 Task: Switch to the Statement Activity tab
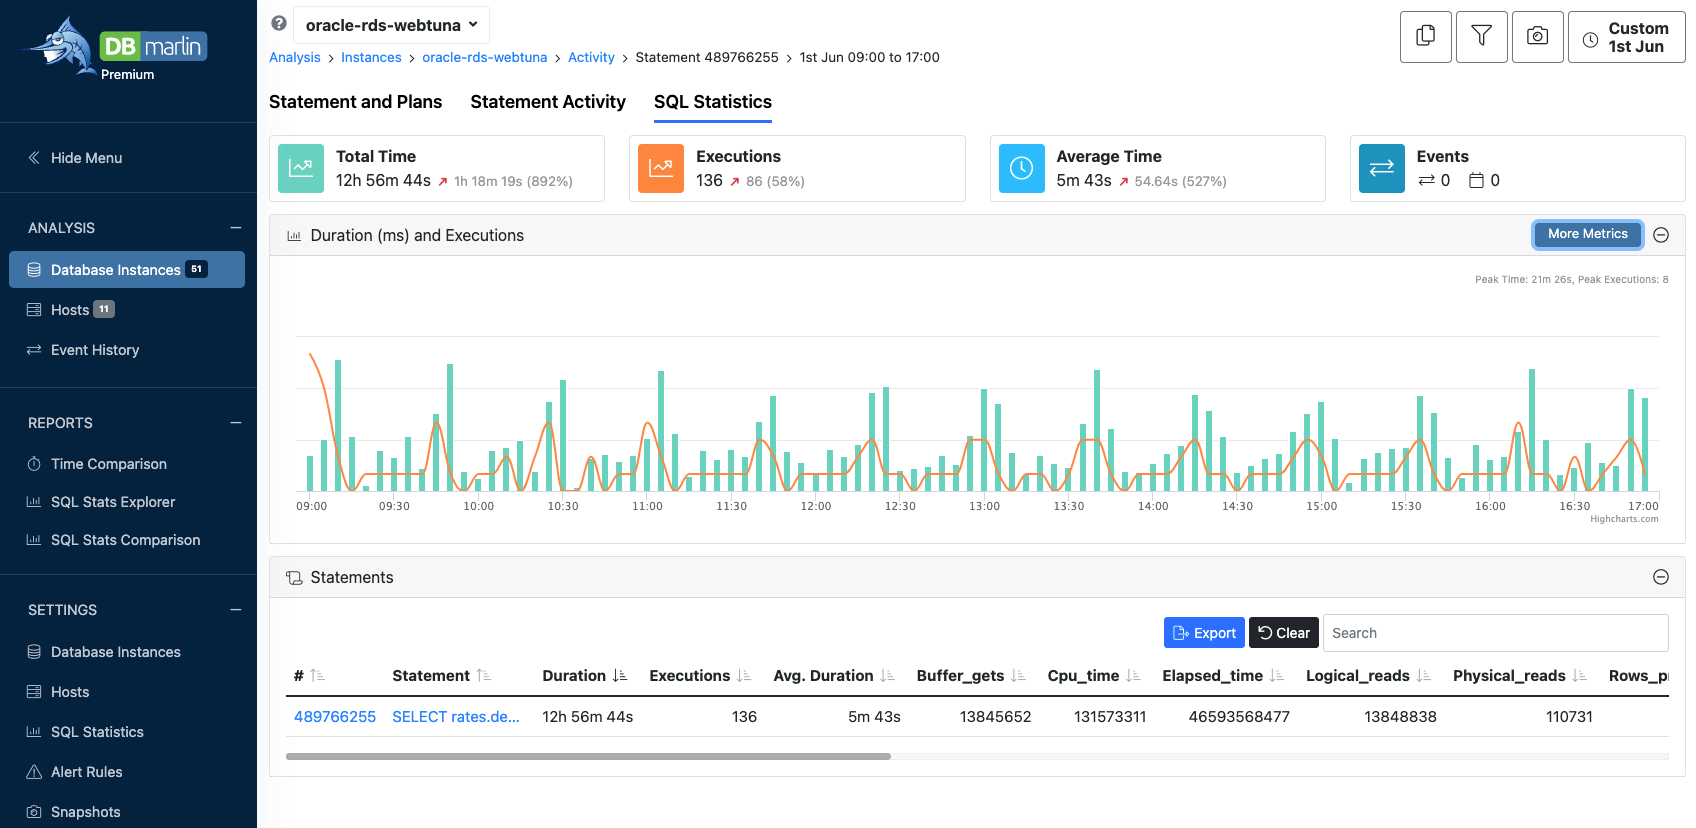pos(548,102)
